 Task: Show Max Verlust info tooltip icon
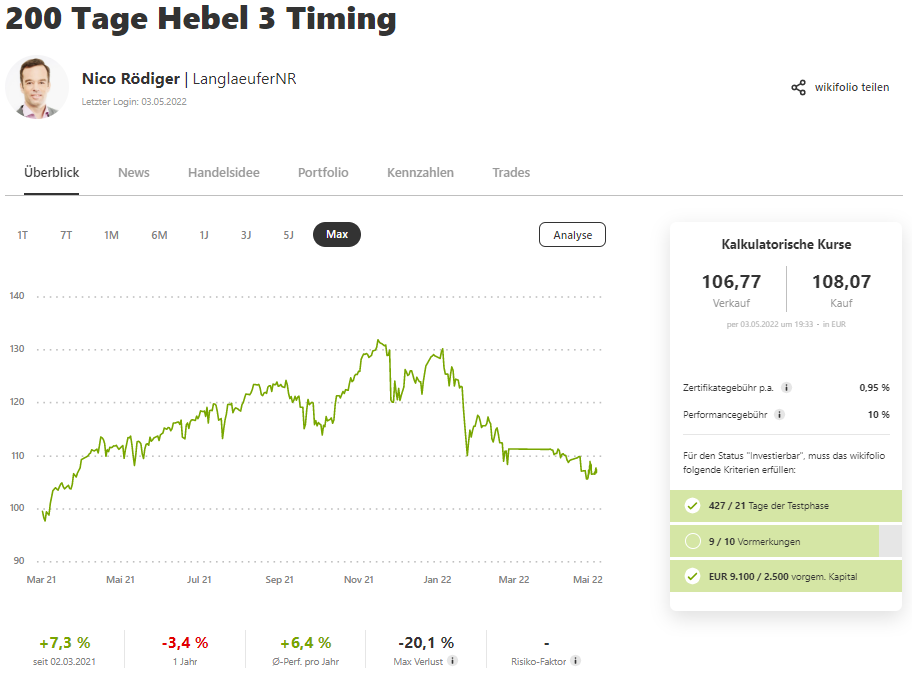(453, 661)
